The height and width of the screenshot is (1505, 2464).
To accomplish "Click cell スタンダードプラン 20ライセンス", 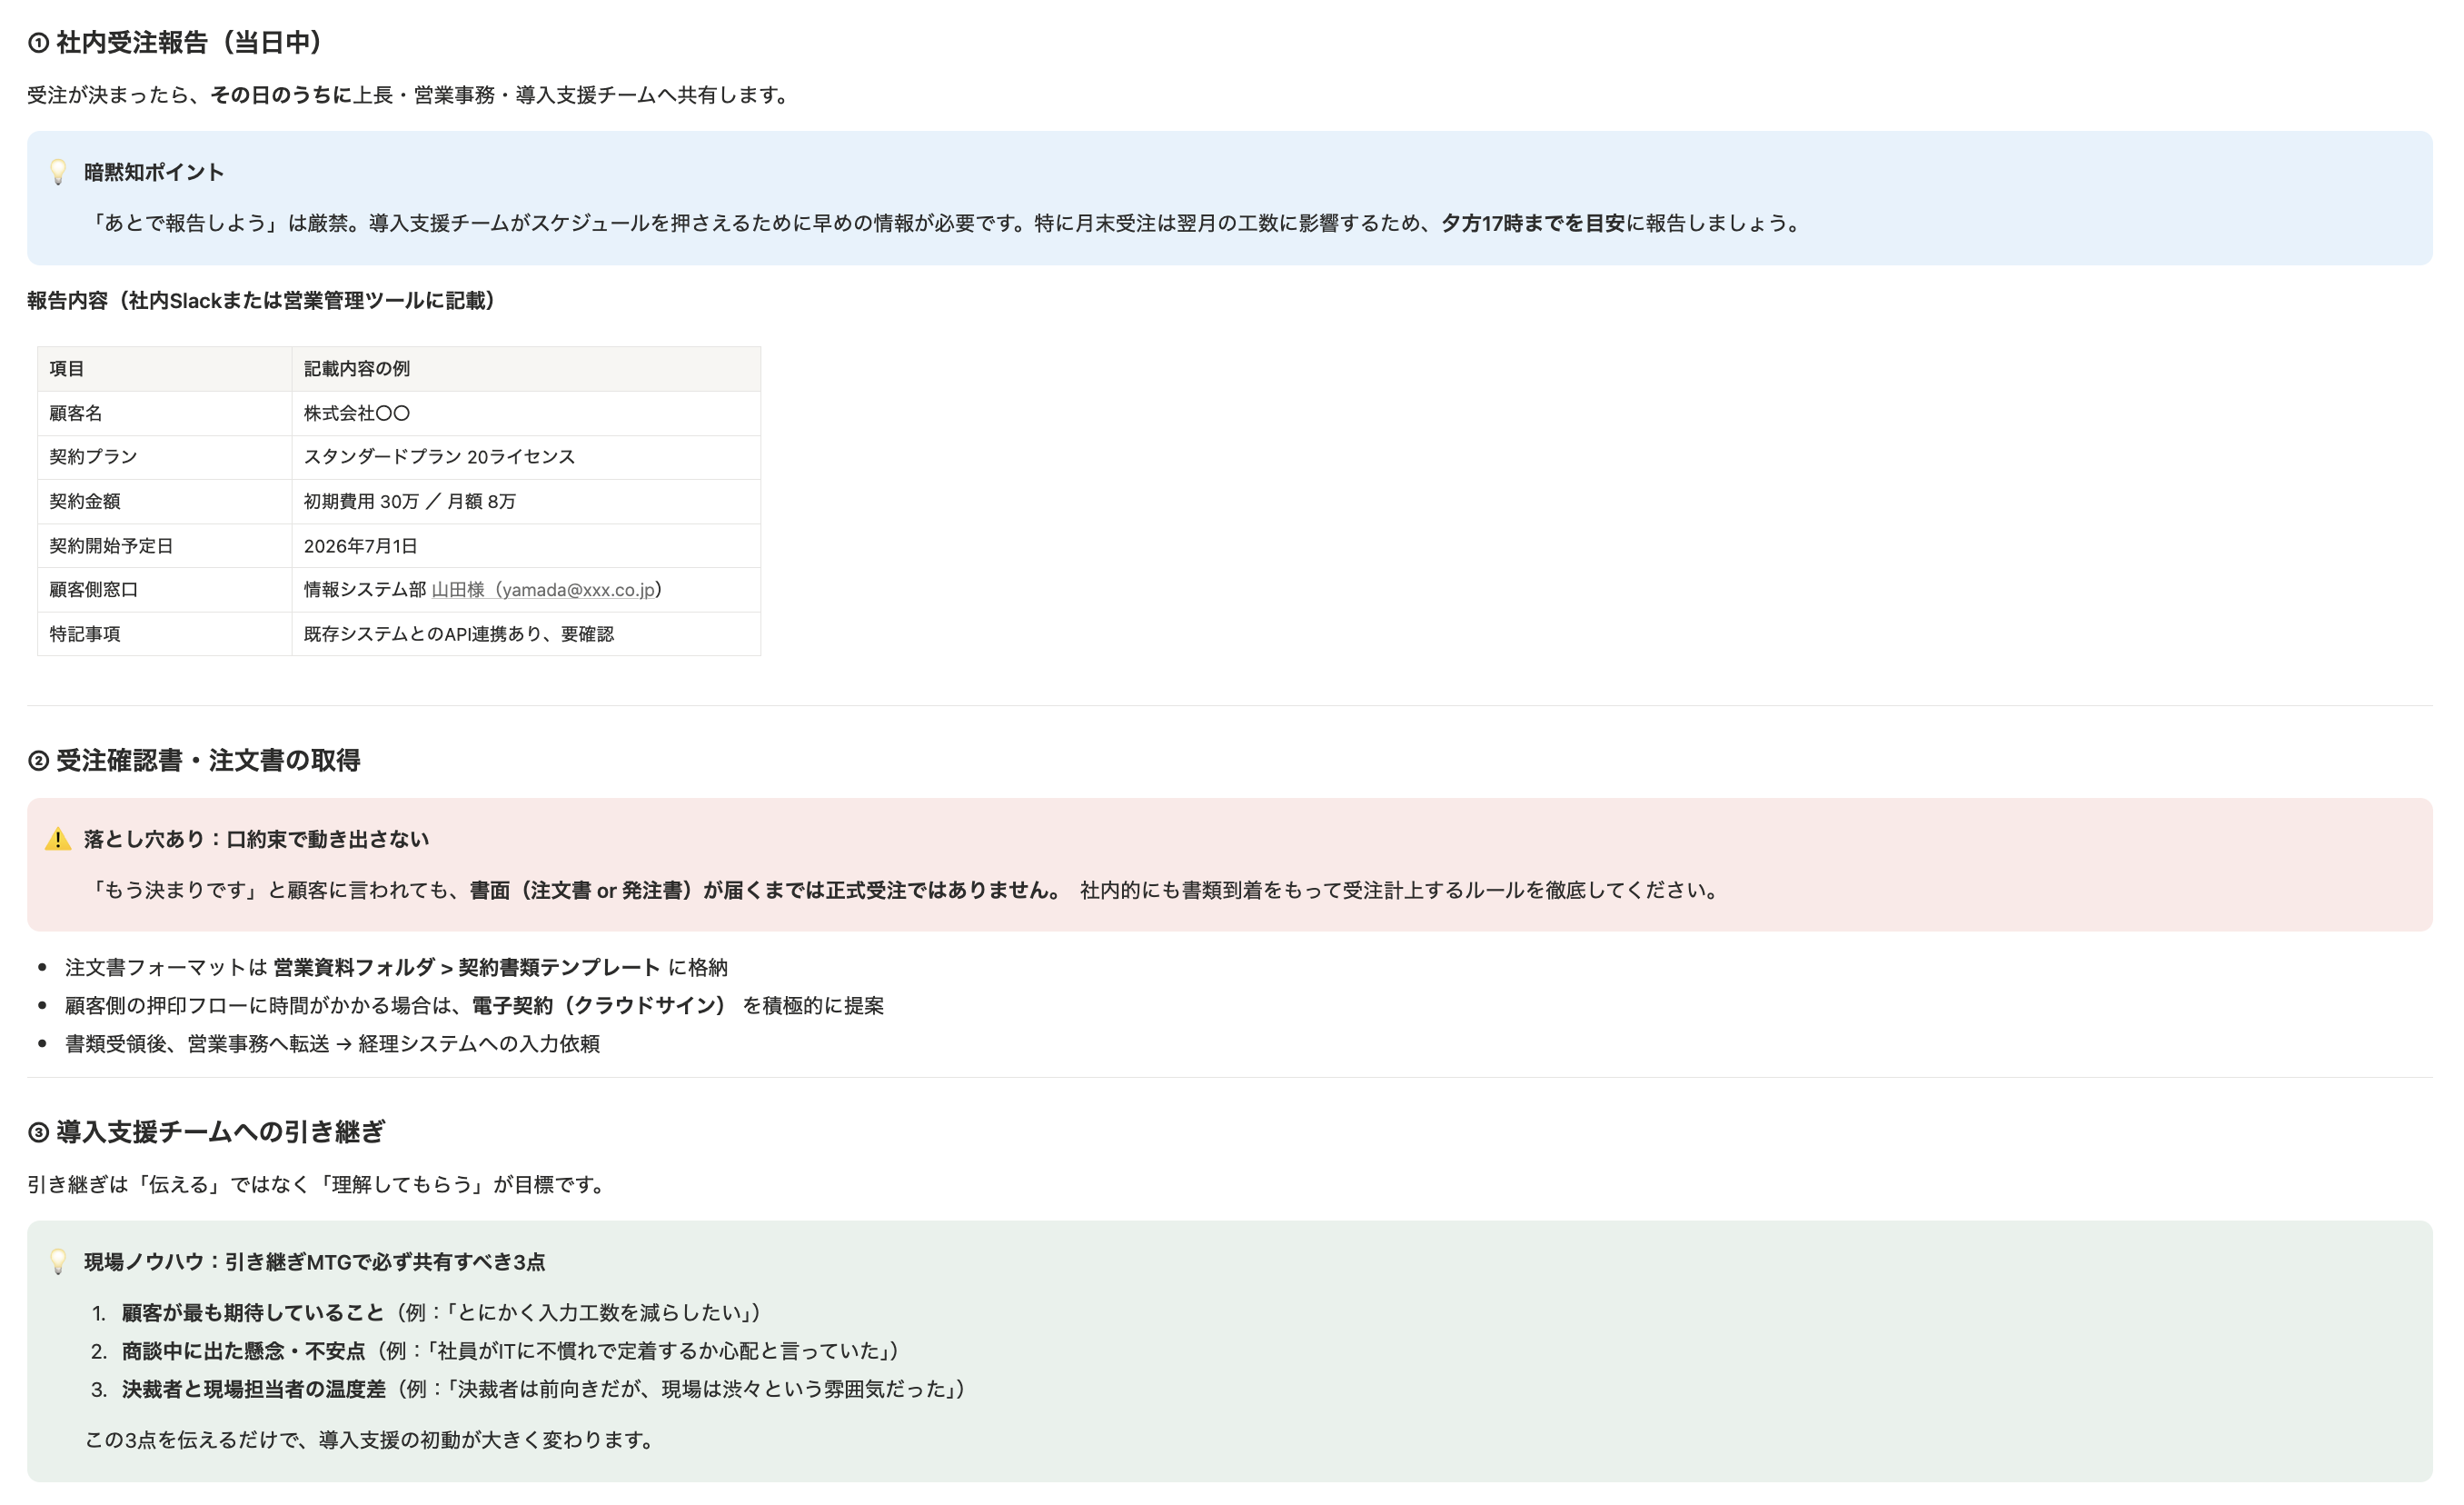I will click(526, 457).
